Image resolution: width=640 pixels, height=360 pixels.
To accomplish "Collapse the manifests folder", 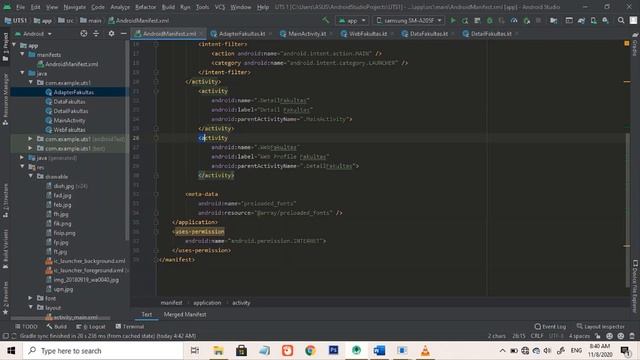I will point(22,54).
